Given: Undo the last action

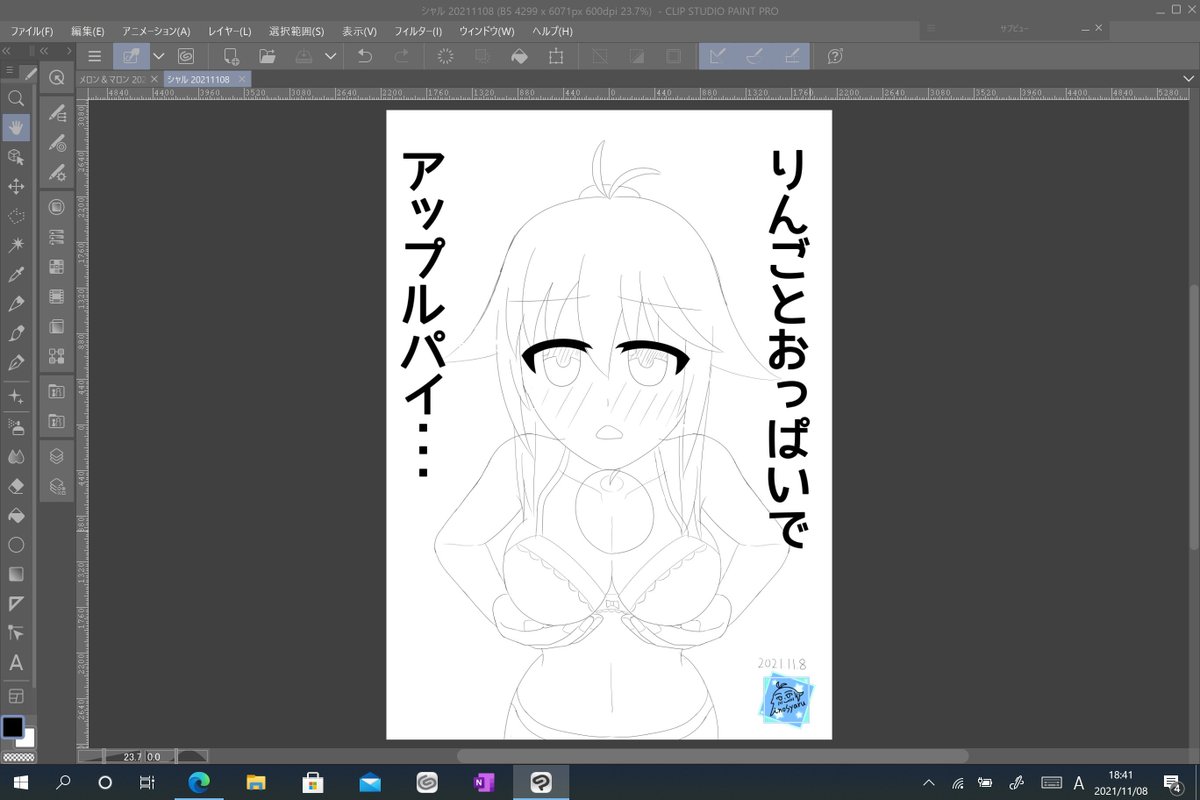Looking at the screenshot, I should click(365, 57).
